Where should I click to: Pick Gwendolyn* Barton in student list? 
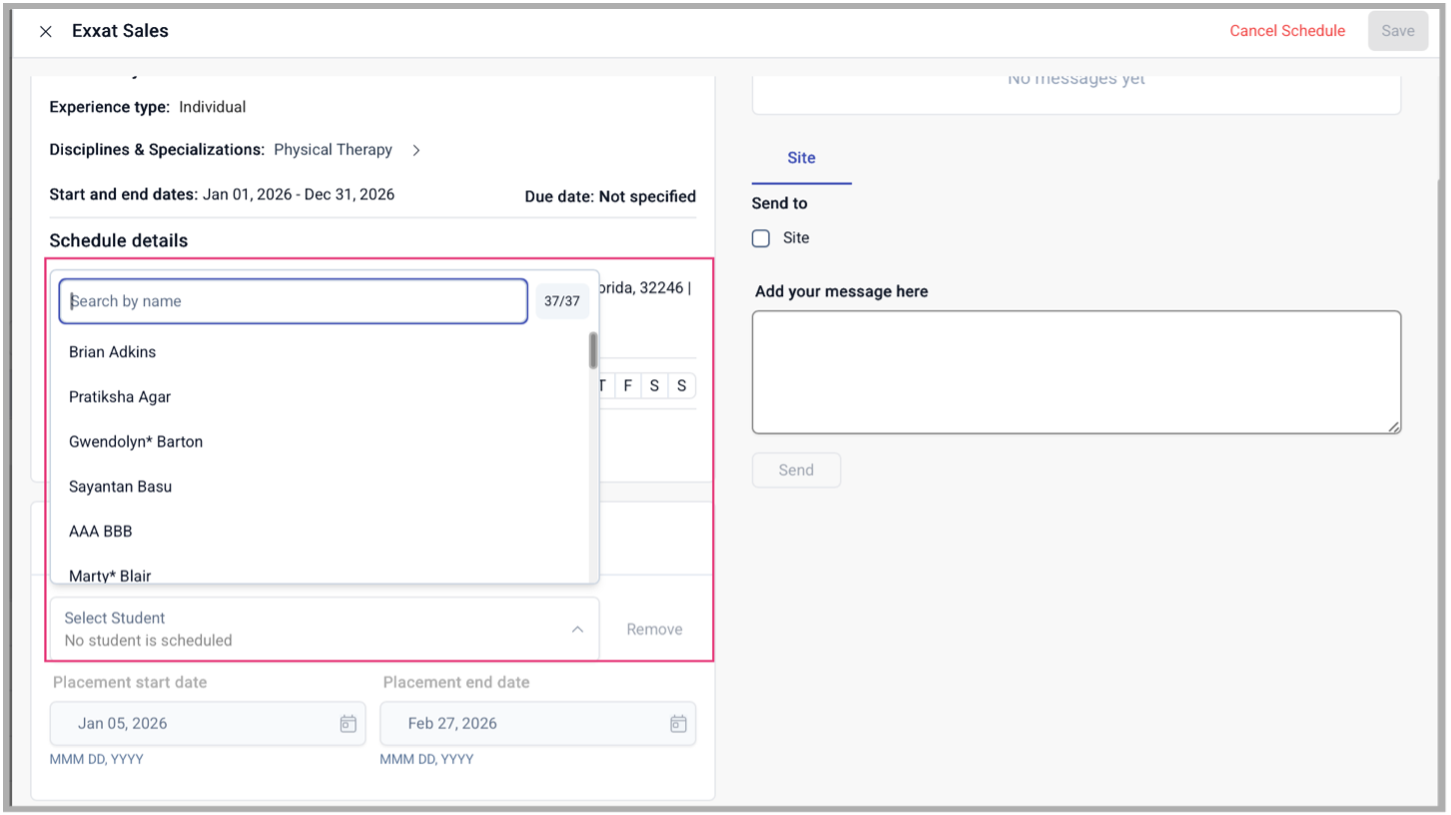136,442
